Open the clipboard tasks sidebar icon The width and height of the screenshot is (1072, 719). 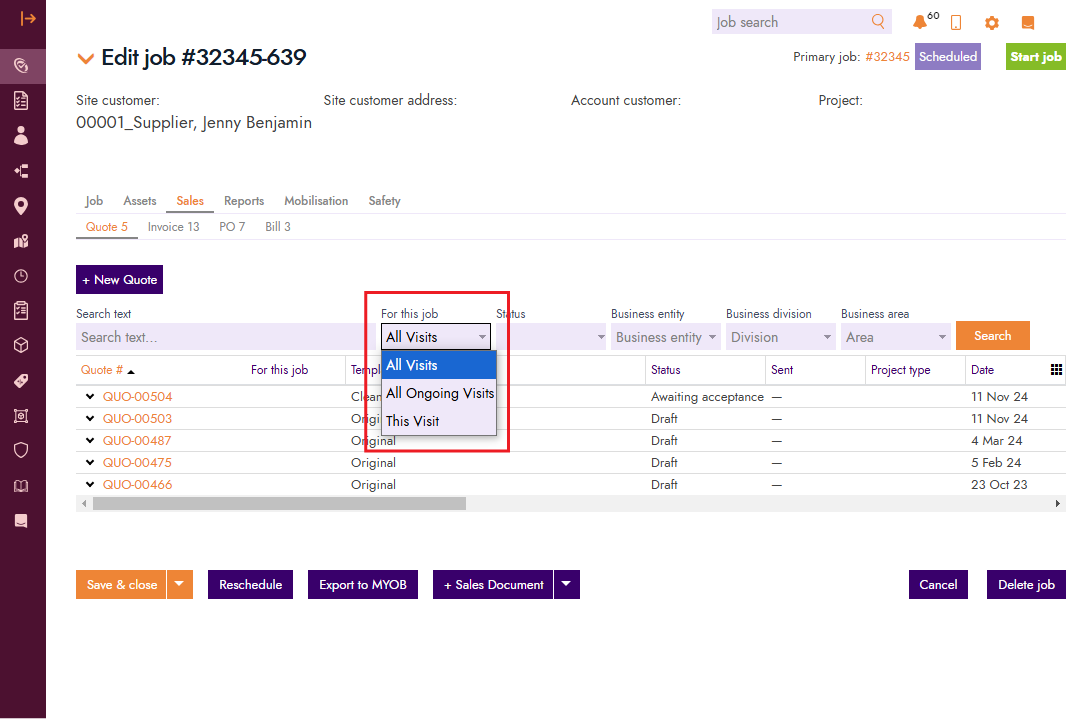point(21,310)
